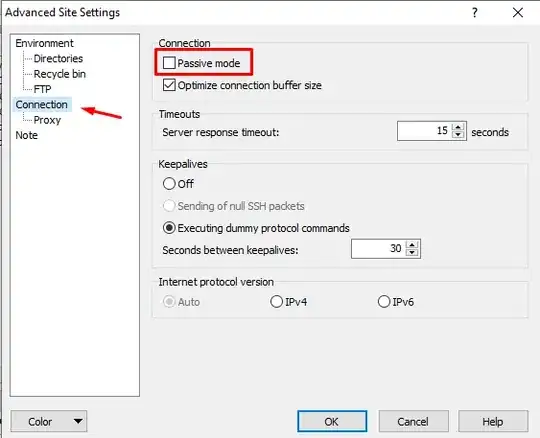Open the Proxy settings page
Screen dimensions: 540x438
click(47, 120)
